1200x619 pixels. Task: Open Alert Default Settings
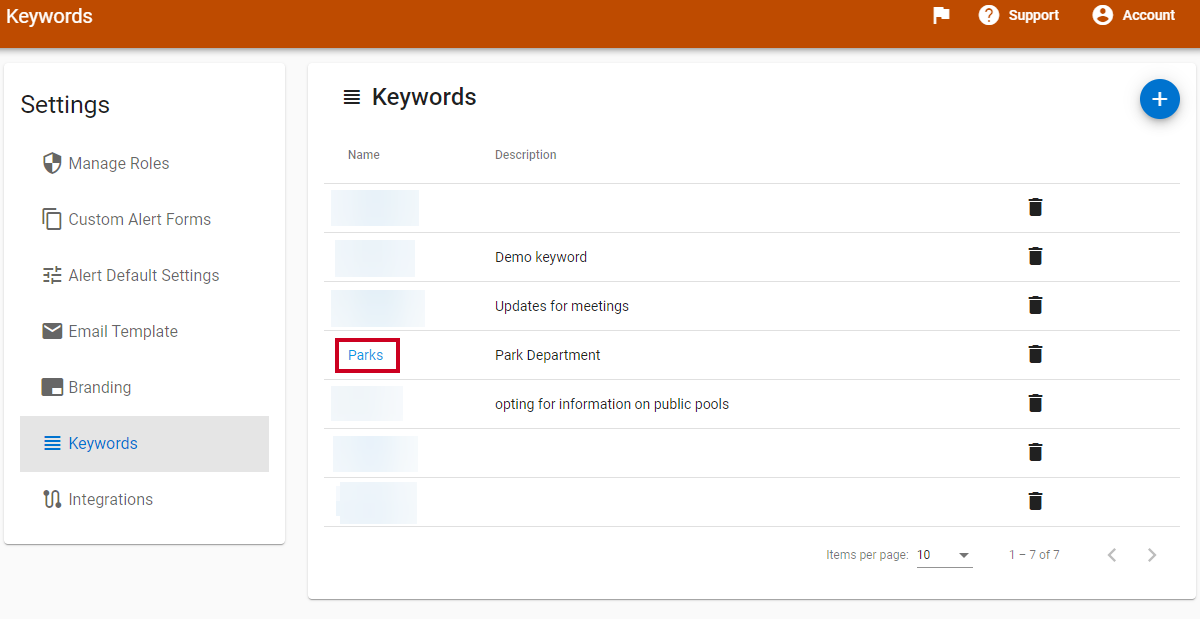[x=144, y=275]
